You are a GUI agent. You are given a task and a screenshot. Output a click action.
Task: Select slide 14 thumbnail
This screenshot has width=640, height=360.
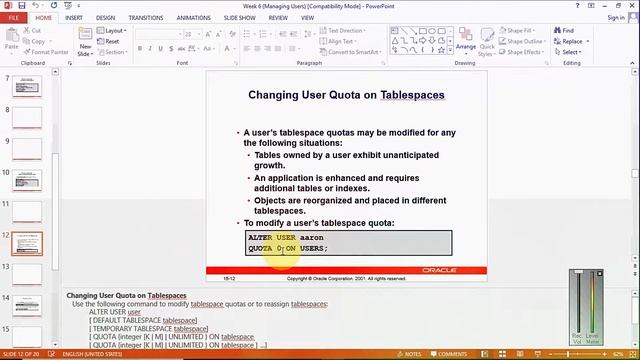coord(27,305)
